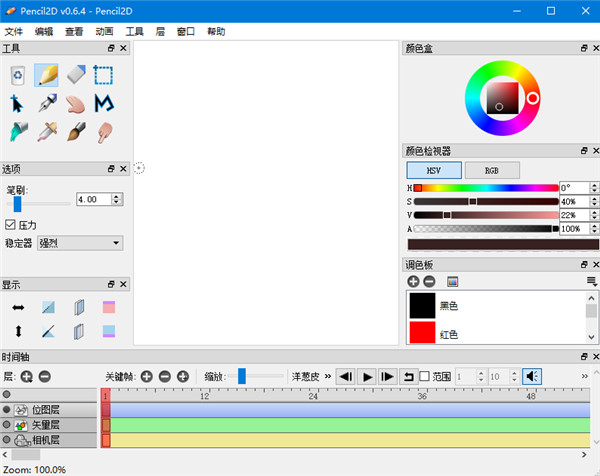This screenshot has height=476, width=600.
Task: Toggle visibility of 位图层 layer
Action: [6, 410]
